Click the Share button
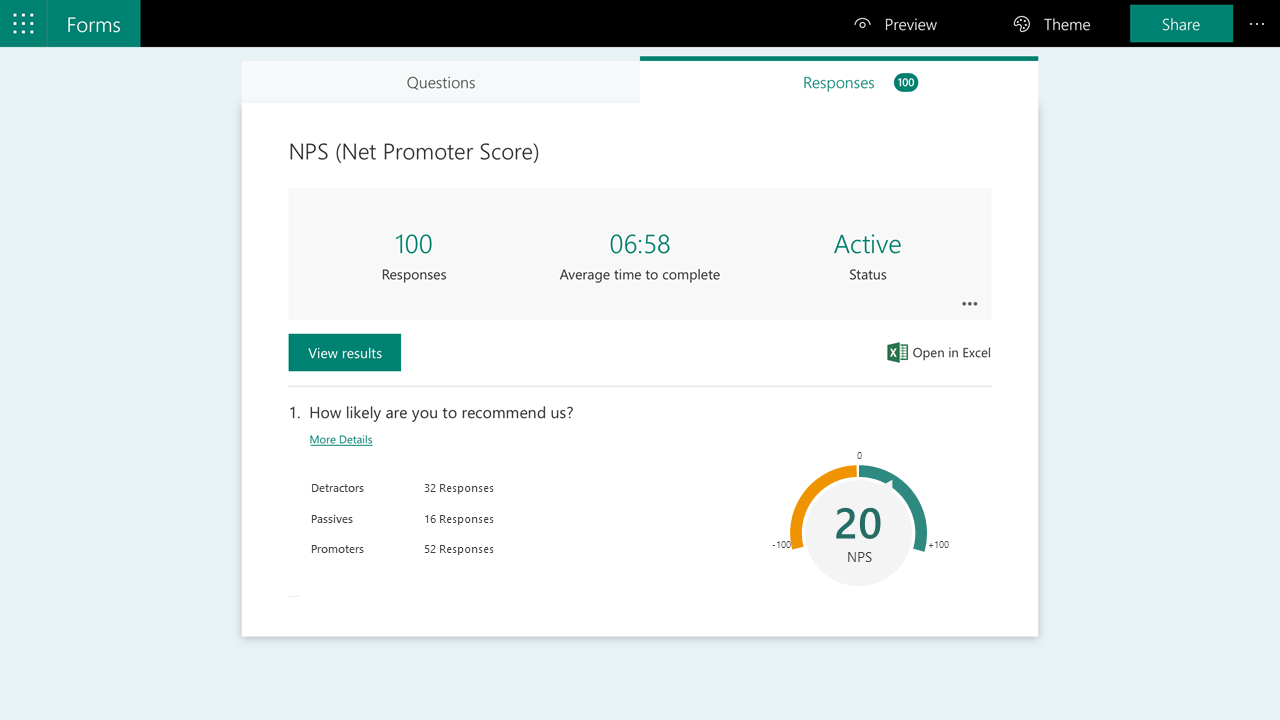 (1181, 24)
